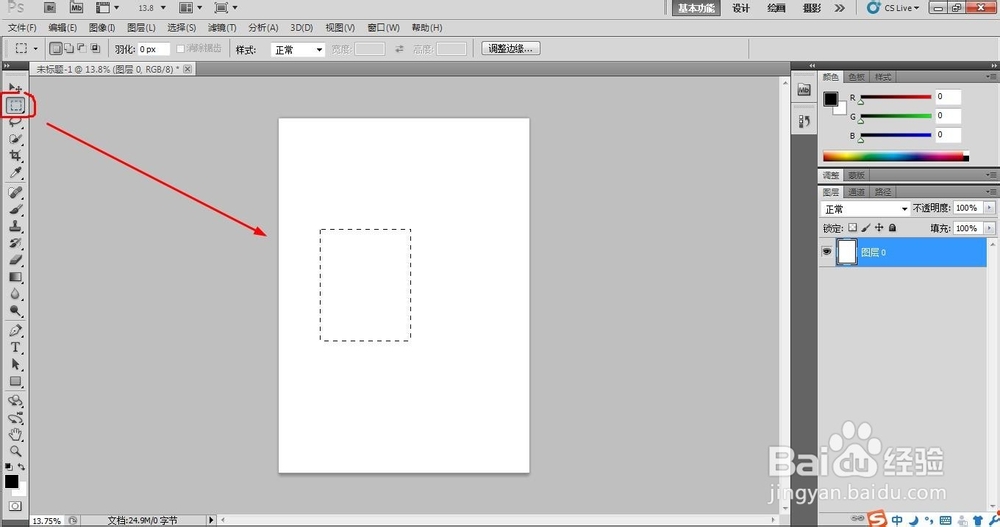Select the Brush tool
Image resolution: width=1000 pixels, height=527 pixels.
(15, 209)
